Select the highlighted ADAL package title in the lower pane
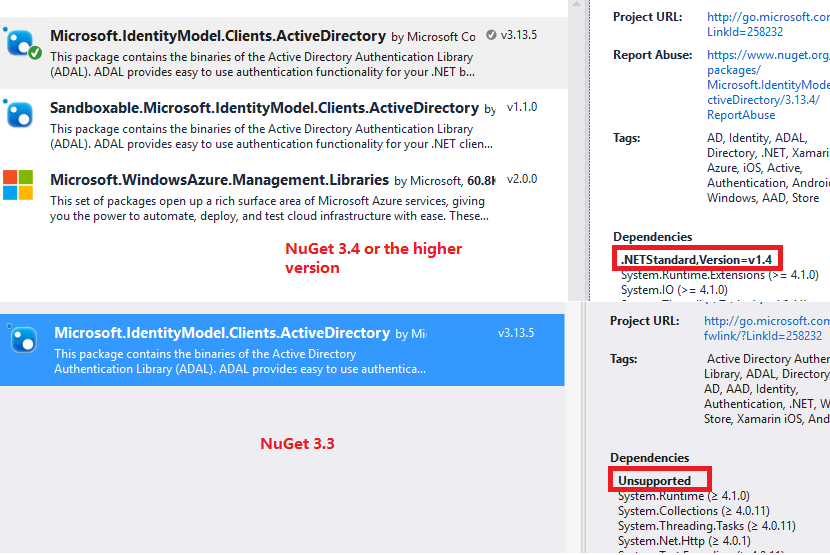 [222, 333]
